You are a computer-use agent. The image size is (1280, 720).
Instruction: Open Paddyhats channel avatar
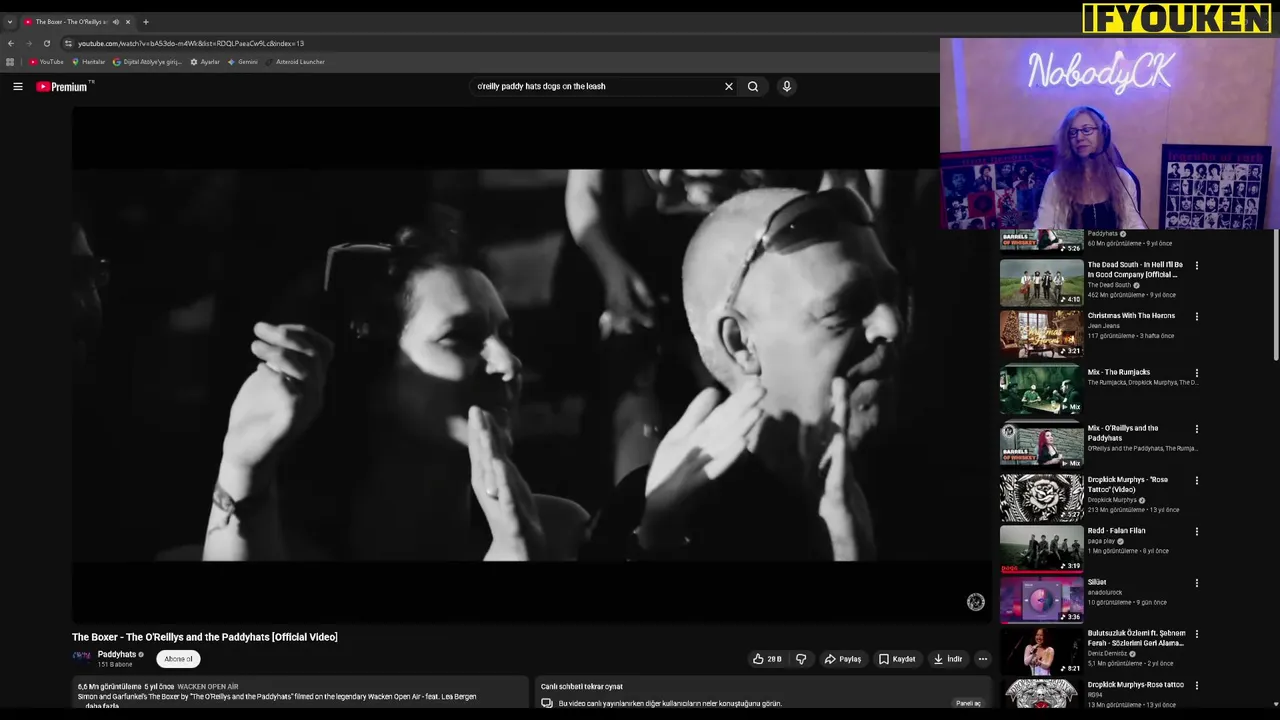pyautogui.click(x=81, y=657)
